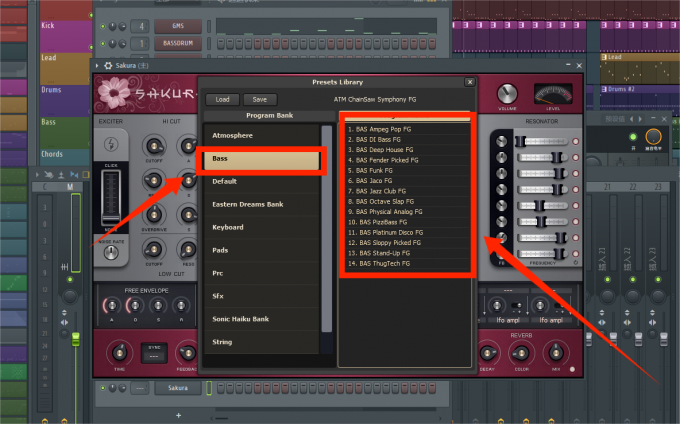Click the Hi Cut Cutoff knob
The height and width of the screenshot is (424, 680).
click(x=154, y=147)
